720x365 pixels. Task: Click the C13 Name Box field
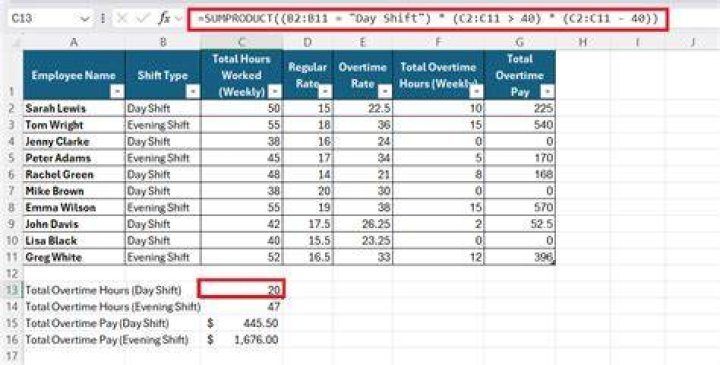point(44,19)
